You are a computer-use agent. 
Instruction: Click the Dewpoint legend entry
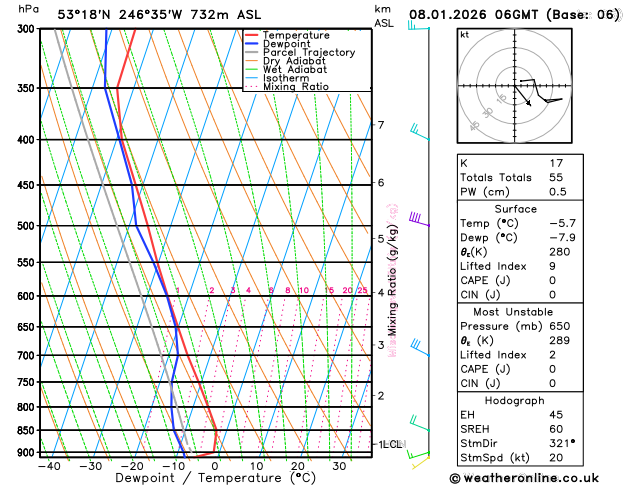[278, 44]
